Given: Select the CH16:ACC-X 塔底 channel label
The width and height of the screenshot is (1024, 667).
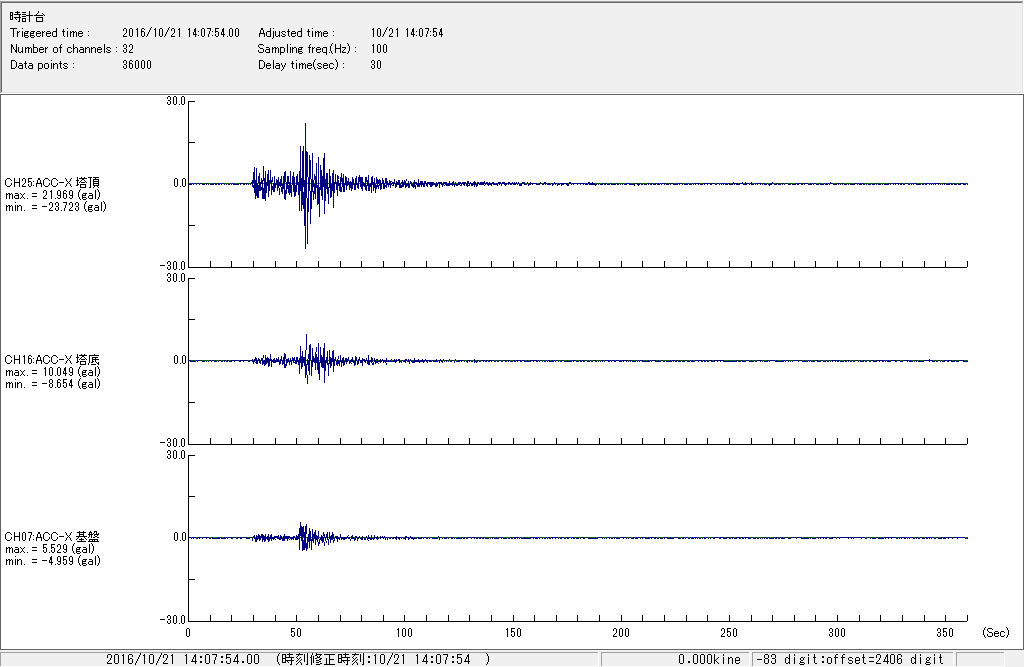Looking at the screenshot, I should (x=52, y=360).
